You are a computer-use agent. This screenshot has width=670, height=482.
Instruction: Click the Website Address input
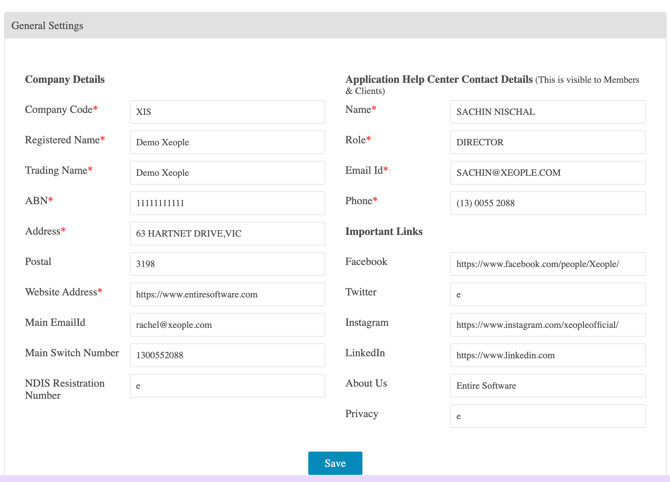click(x=227, y=294)
